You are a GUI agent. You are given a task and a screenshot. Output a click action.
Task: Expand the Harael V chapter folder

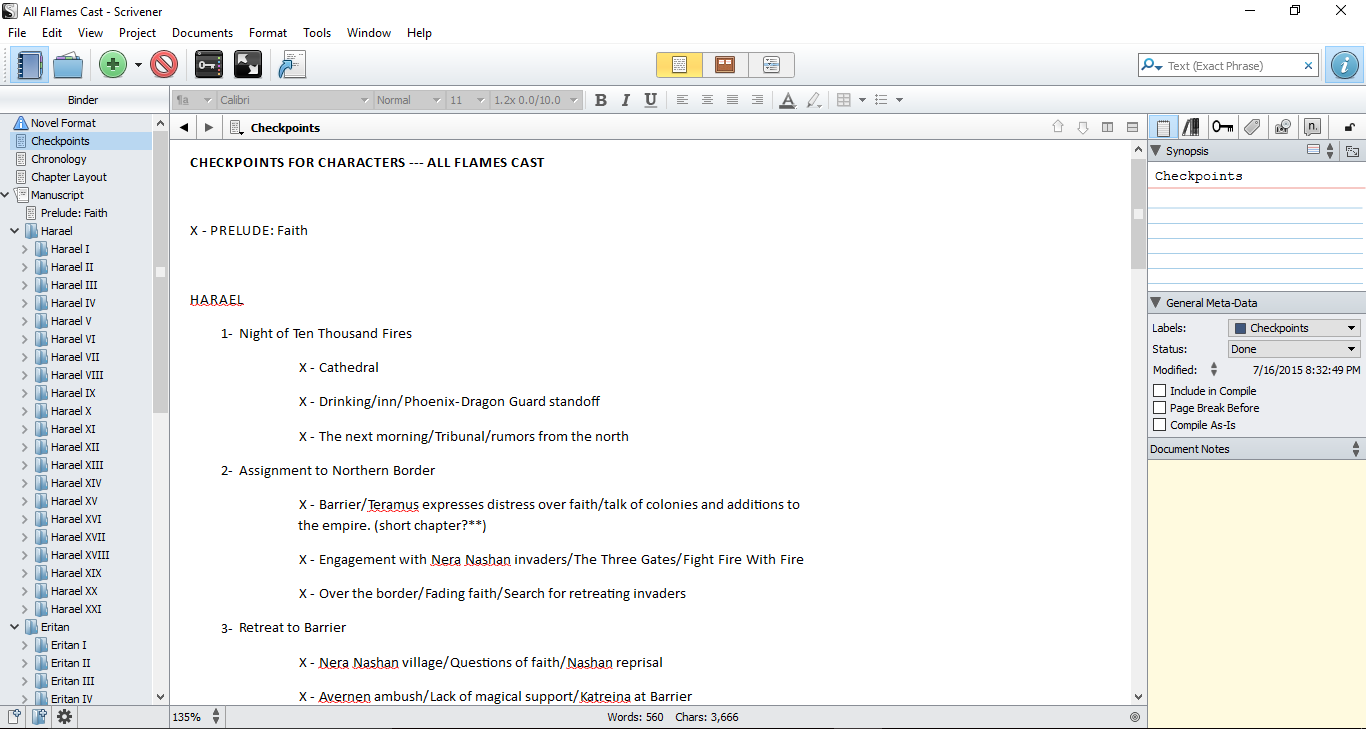click(25, 321)
